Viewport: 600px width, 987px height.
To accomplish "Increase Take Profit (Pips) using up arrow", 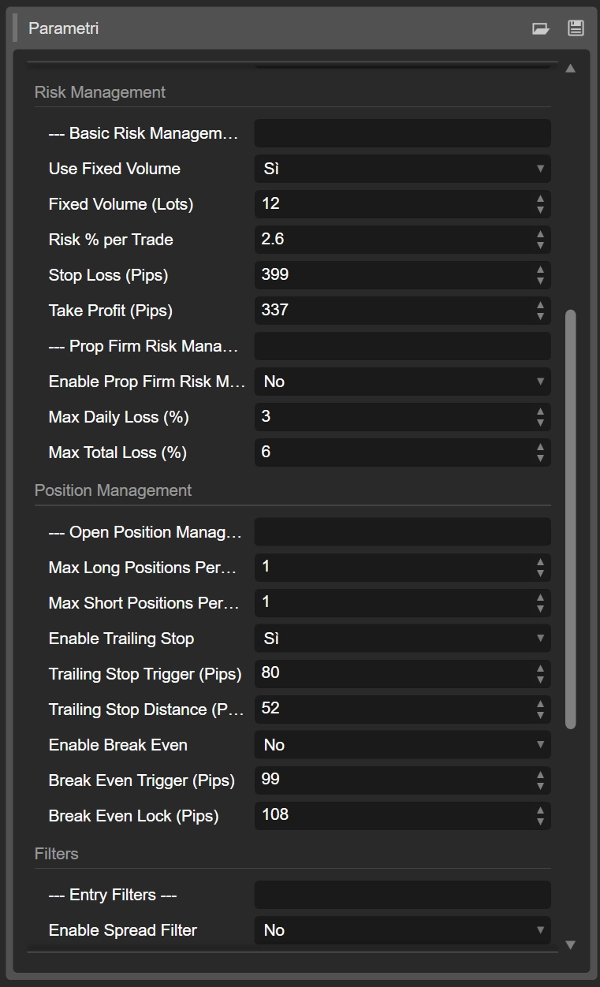I will [541, 305].
